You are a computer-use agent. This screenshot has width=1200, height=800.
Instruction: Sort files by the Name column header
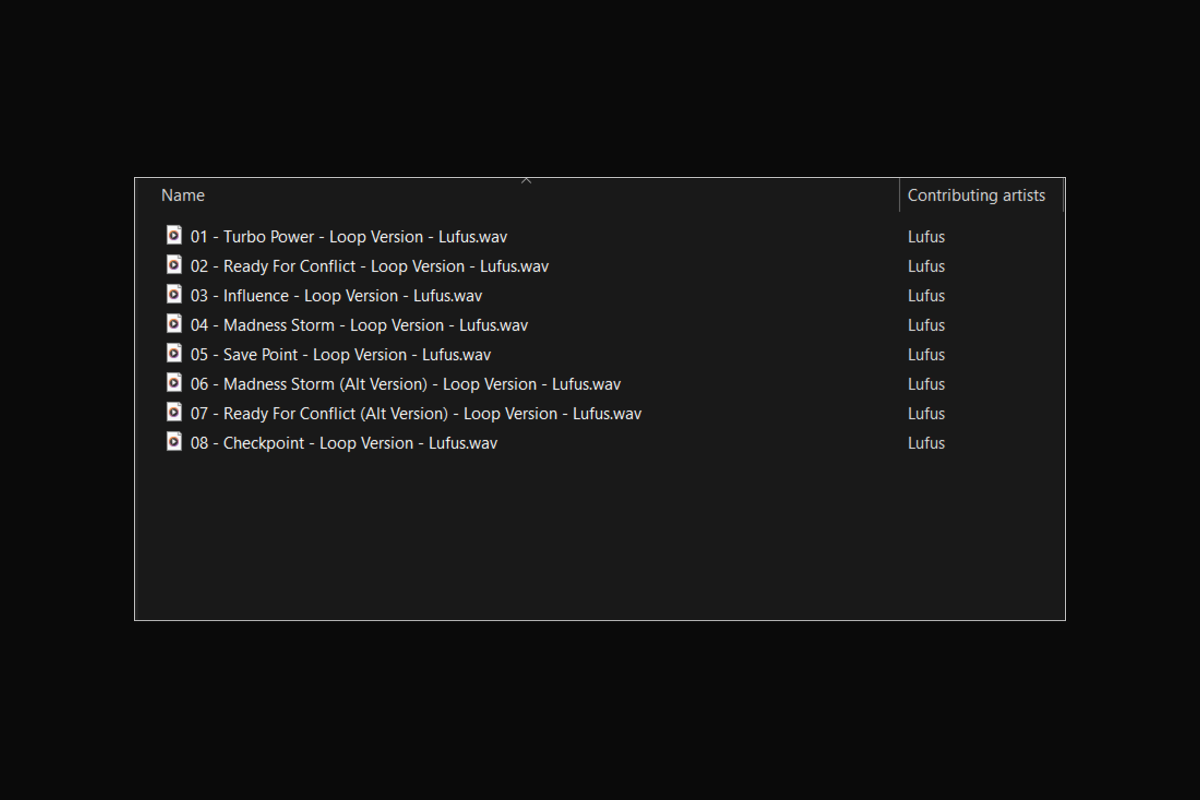coord(183,196)
